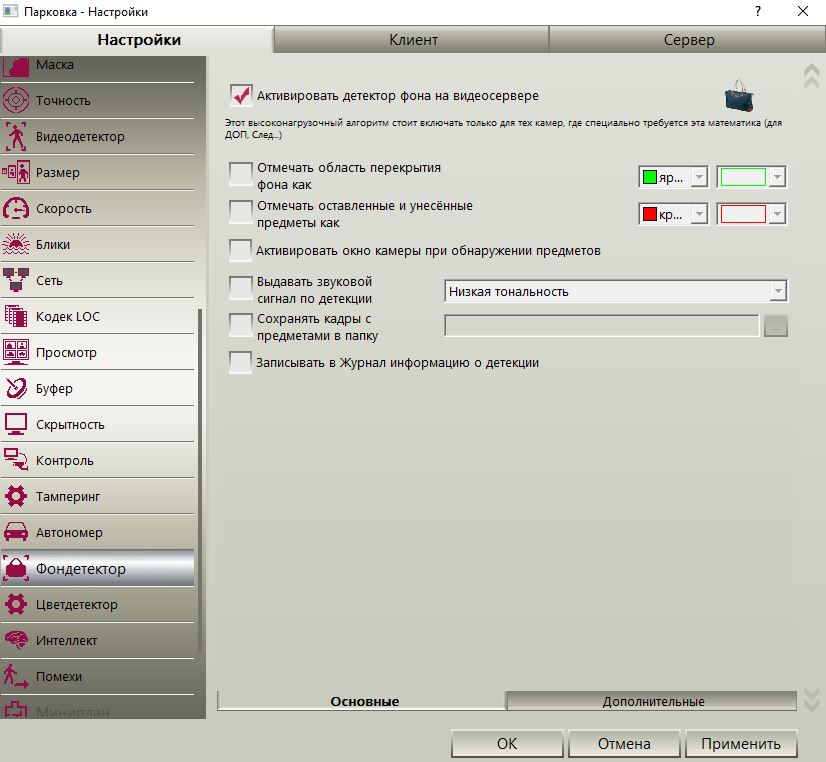Viewport: 826px width, 762px height.
Task: Click the green outlined frame preview
Action: pyautogui.click(x=743, y=177)
